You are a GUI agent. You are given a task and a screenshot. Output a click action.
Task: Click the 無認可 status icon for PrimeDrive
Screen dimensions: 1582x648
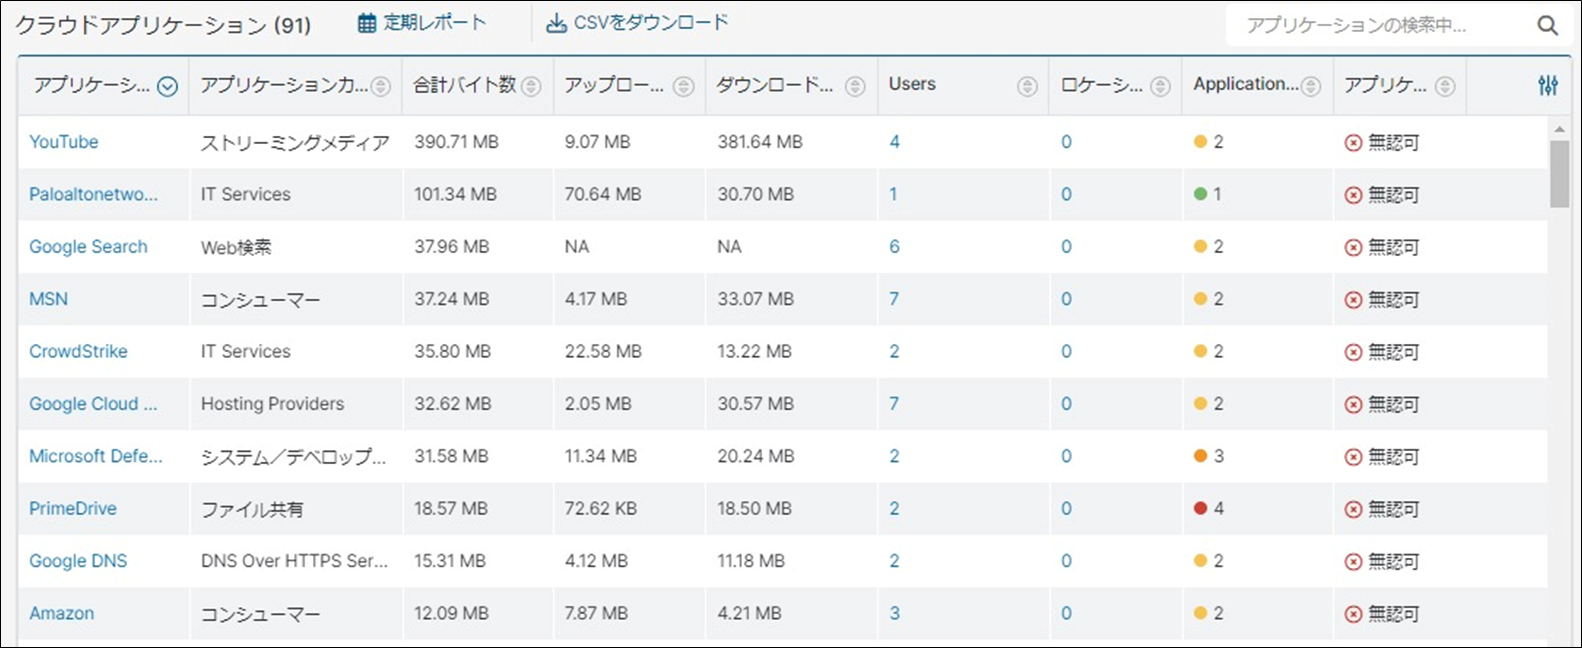pos(1353,509)
